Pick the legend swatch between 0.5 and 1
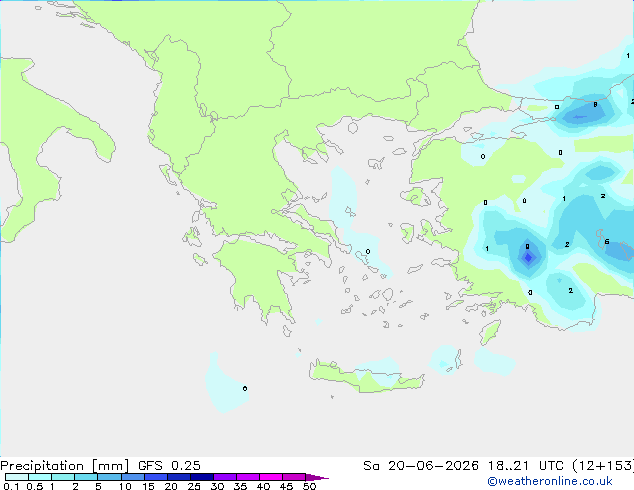 [x=40, y=477]
